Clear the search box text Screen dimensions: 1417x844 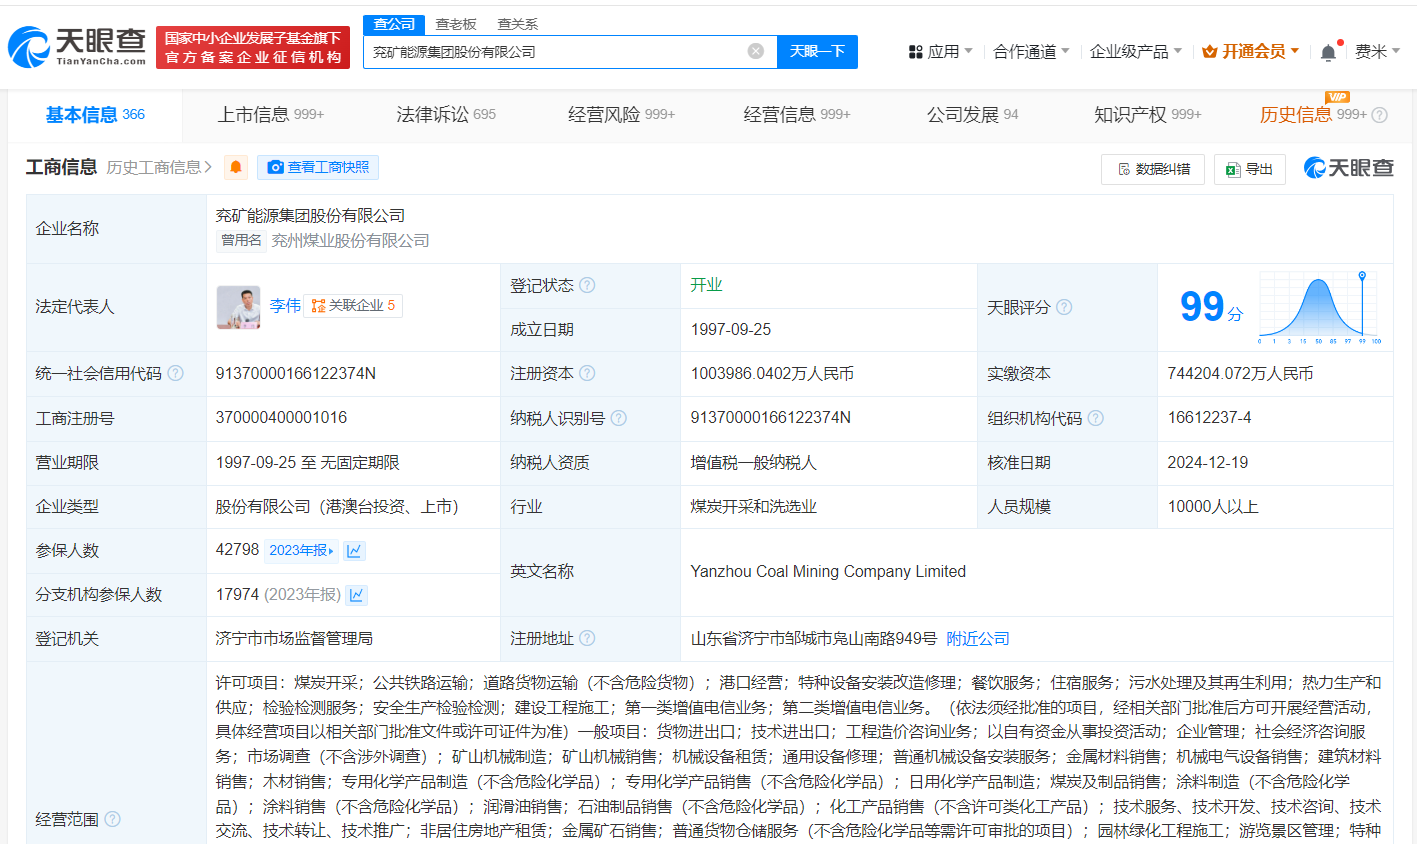(x=756, y=51)
